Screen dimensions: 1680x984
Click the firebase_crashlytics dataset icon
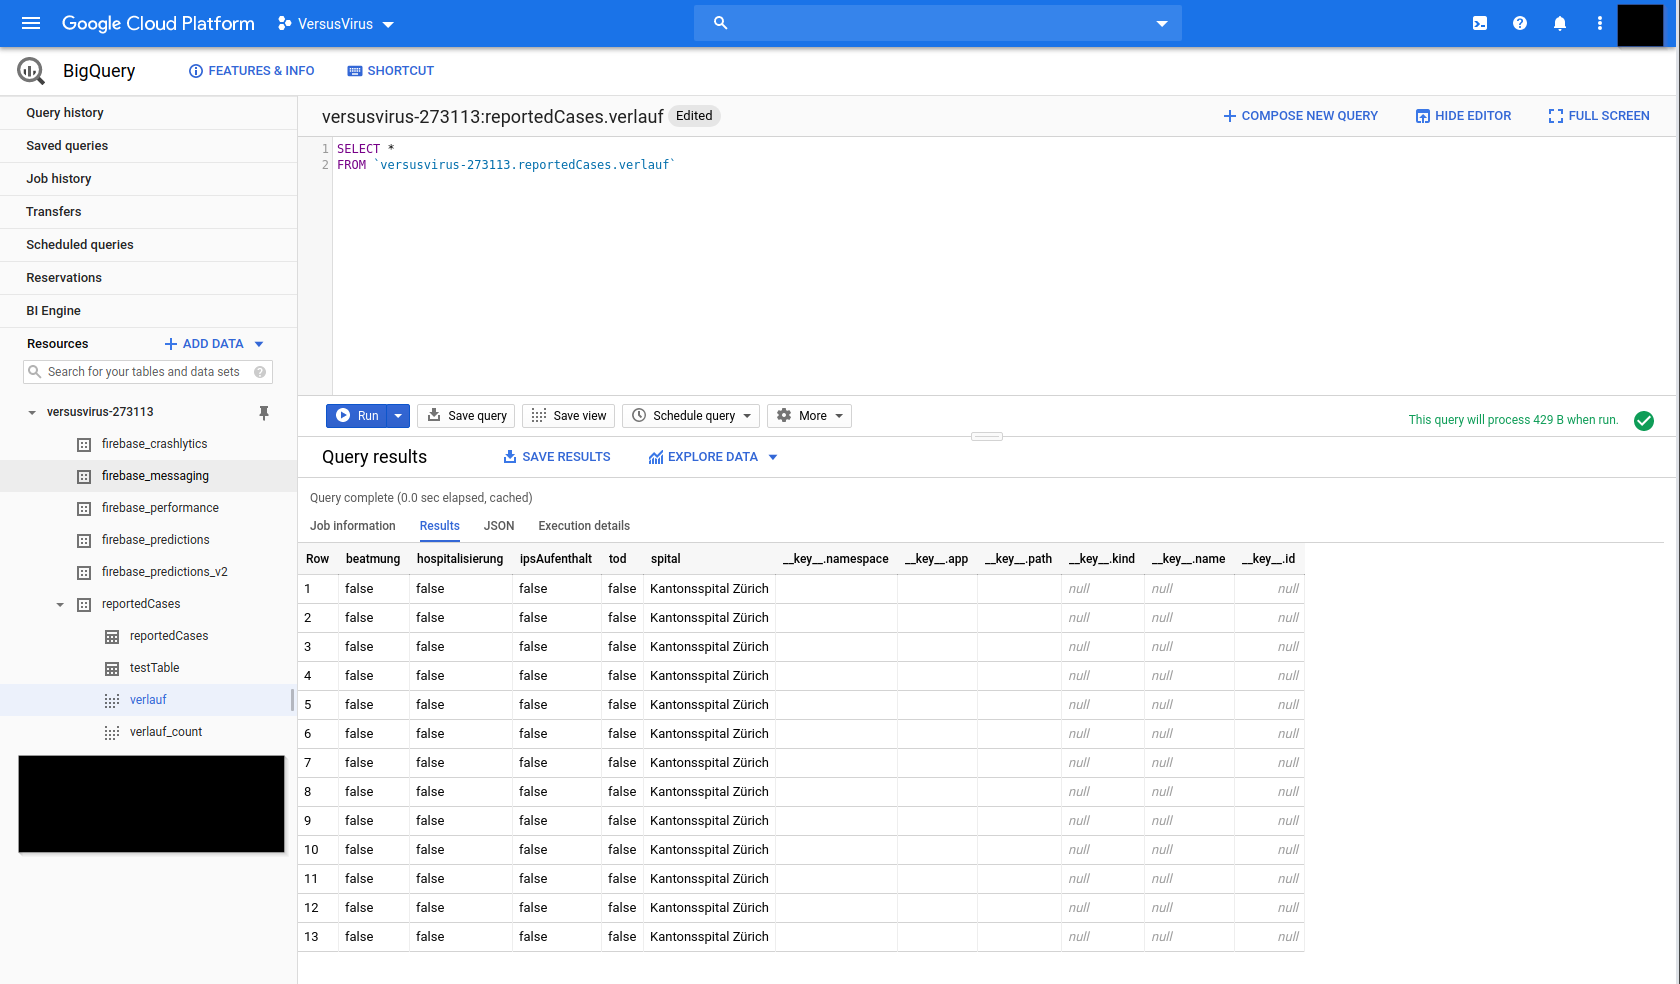(84, 444)
